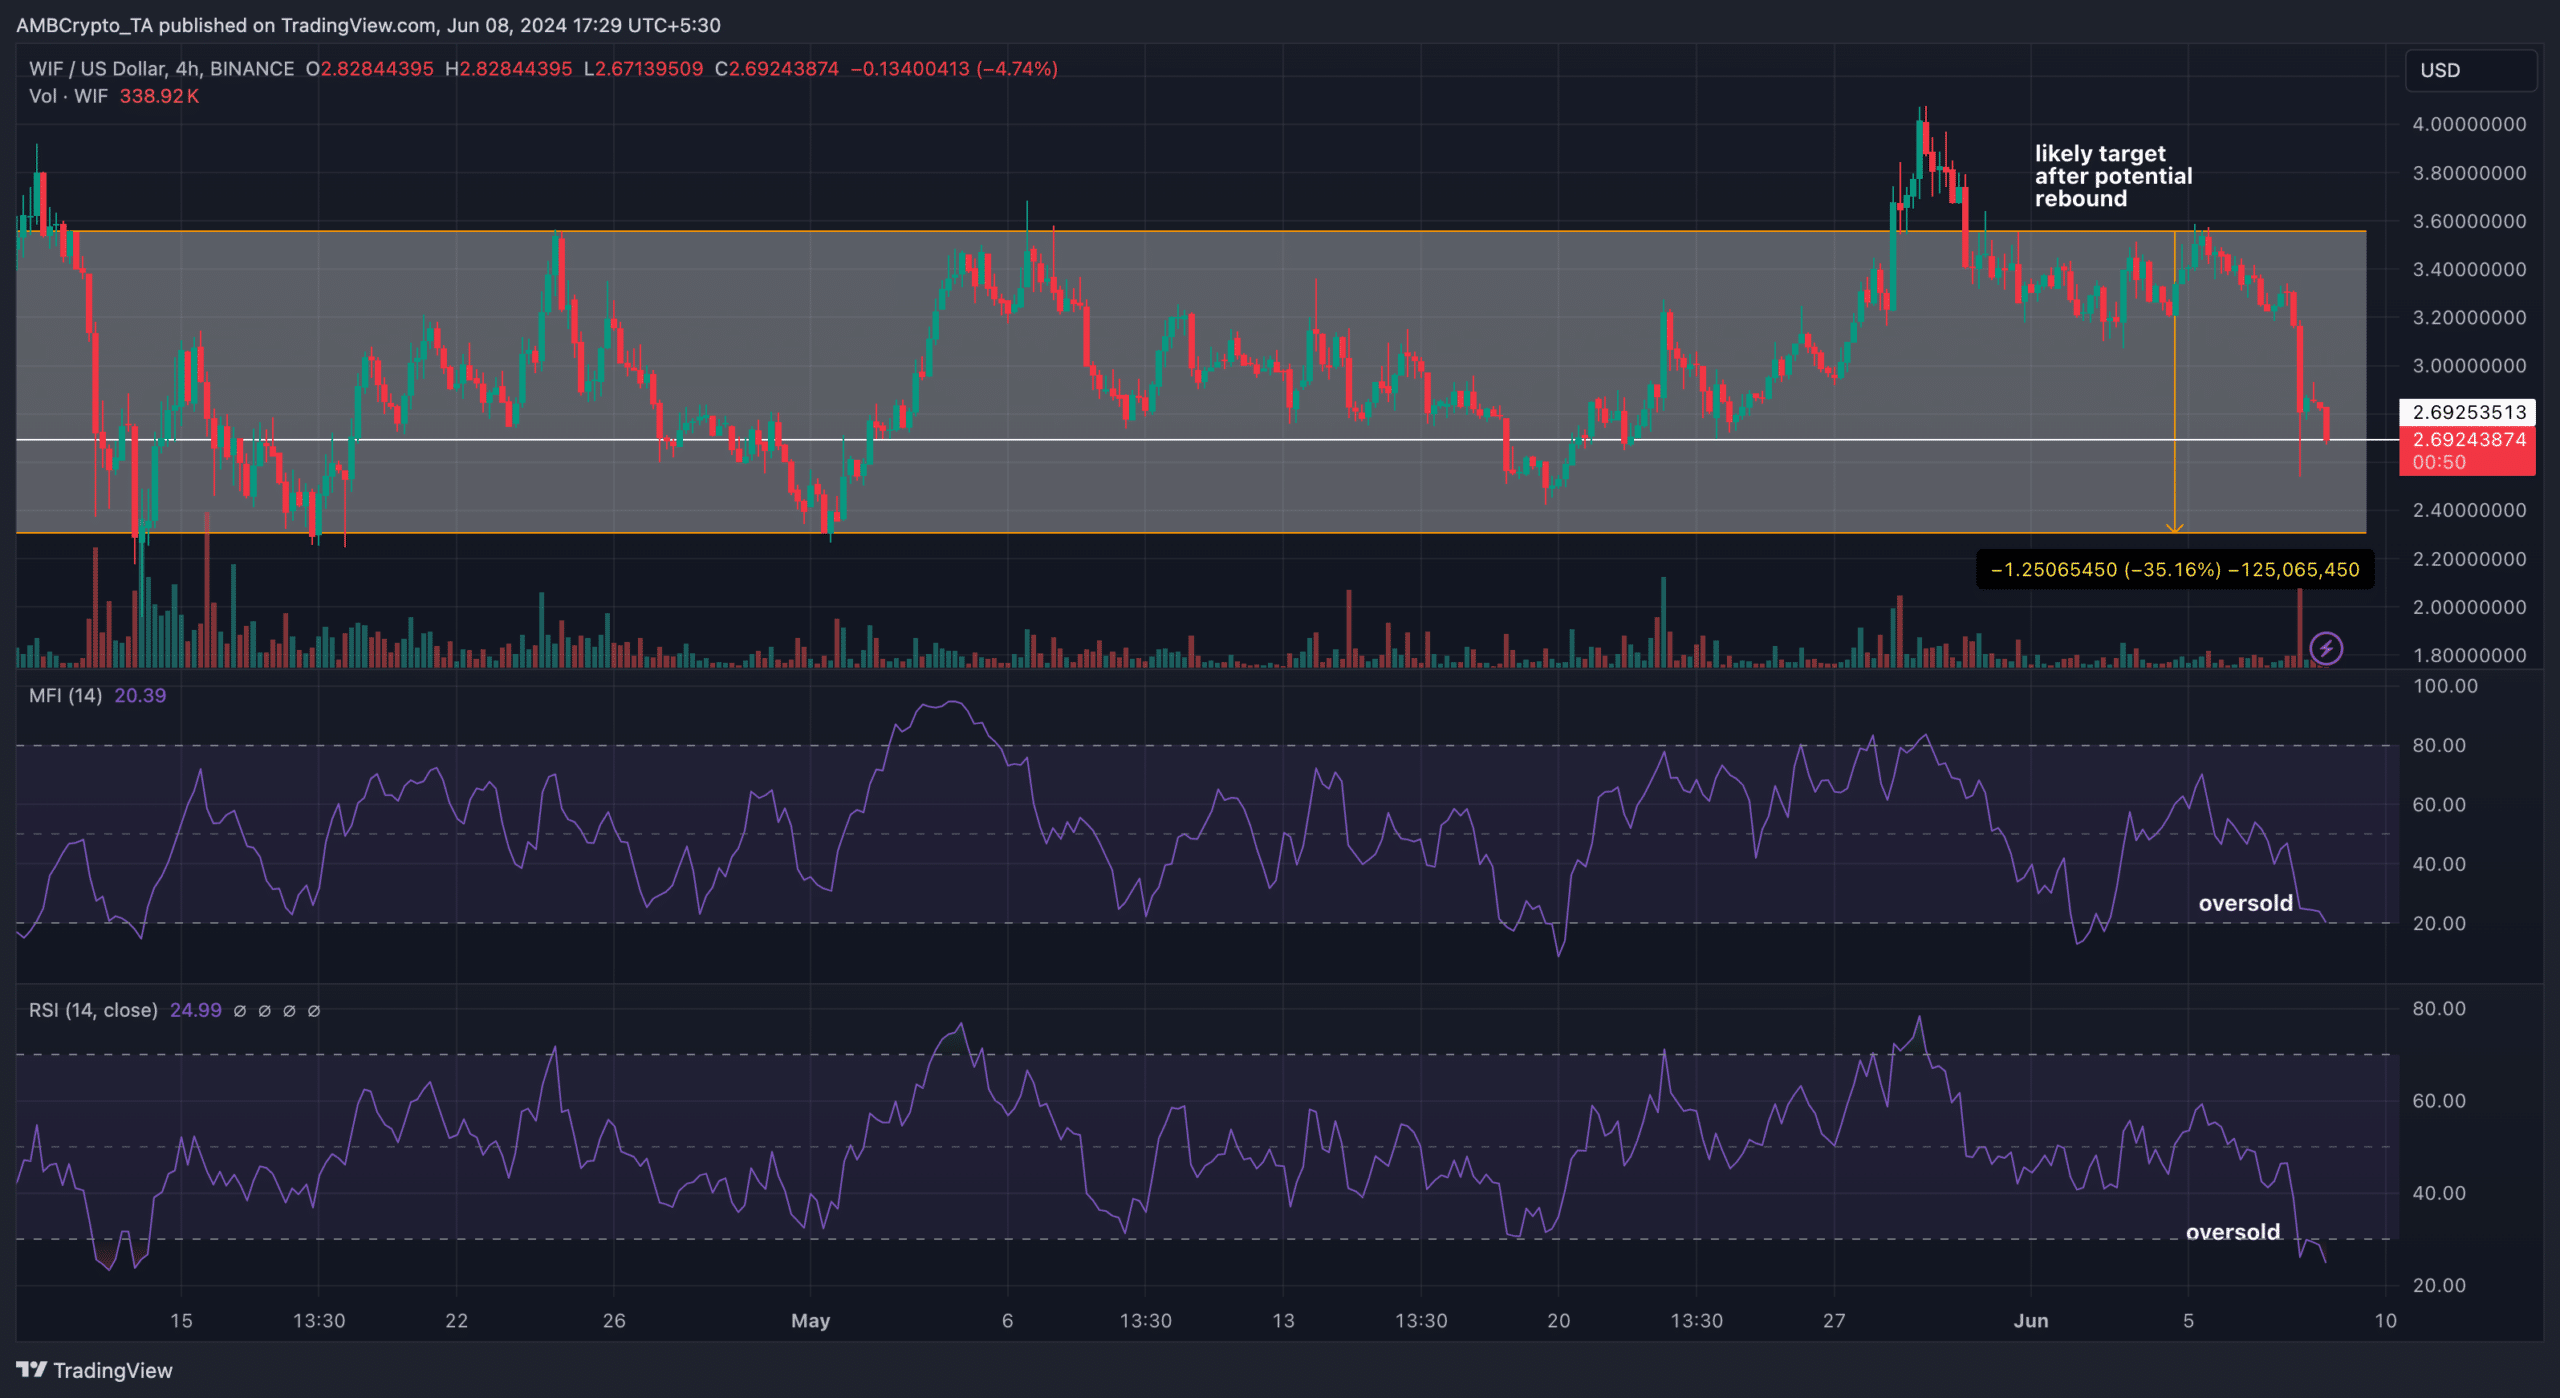2560x1398 pixels.
Task: Click the '5' date on time axis
Action: click(2188, 1320)
